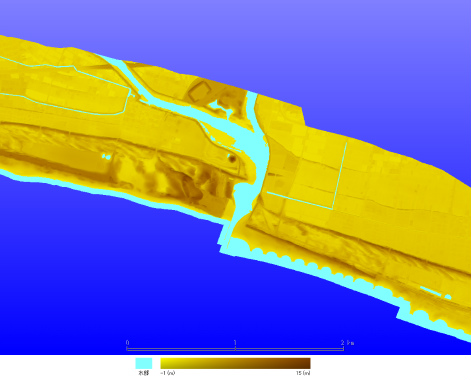Click the dark polygon embankment outline
Image resolution: width=471 pixels, height=380 pixels.
(200, 91)
